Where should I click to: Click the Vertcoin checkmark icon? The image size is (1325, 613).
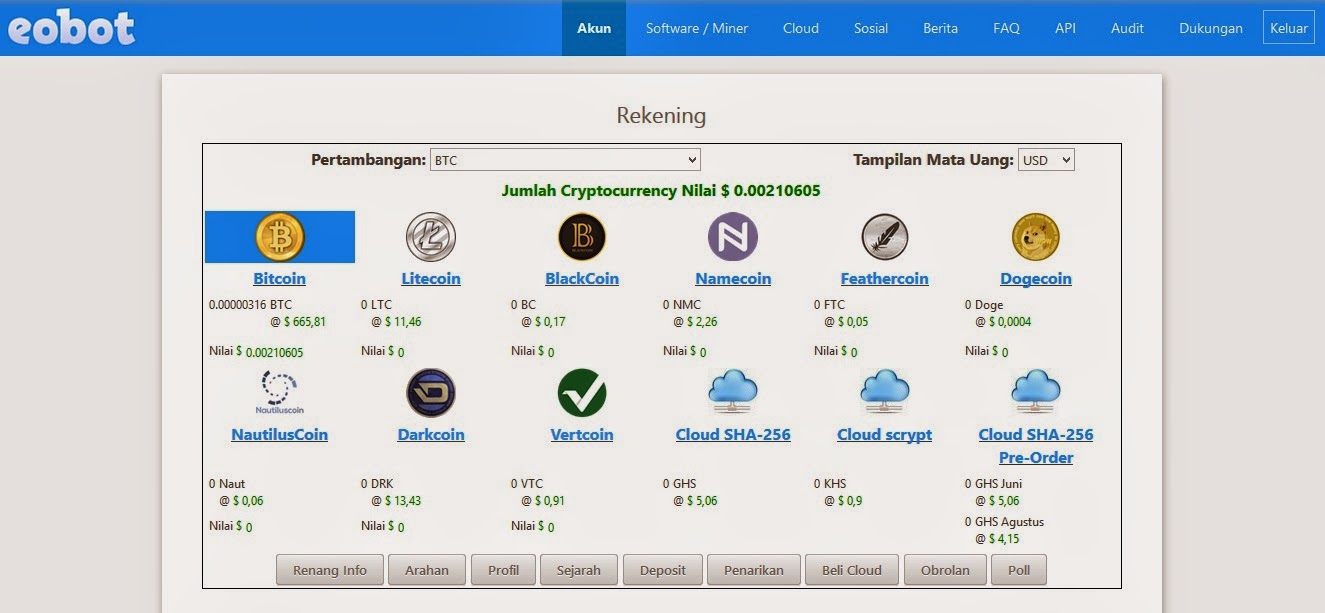click(x=582, y=393)
